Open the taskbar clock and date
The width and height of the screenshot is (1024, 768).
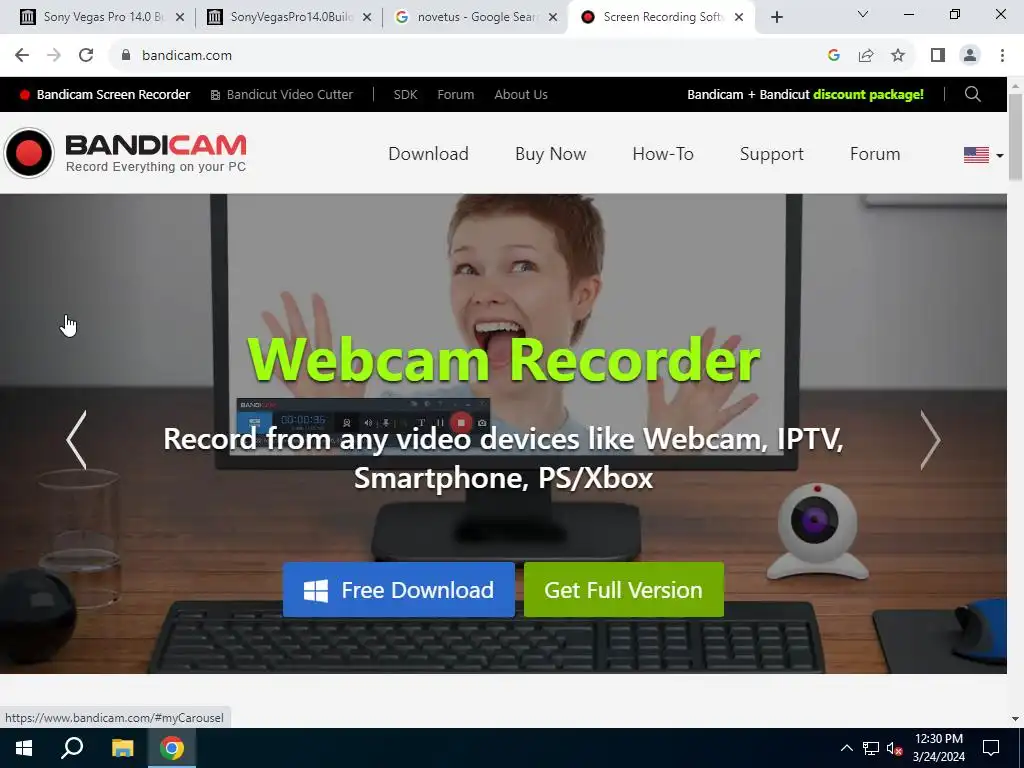(x=938, y=748)
